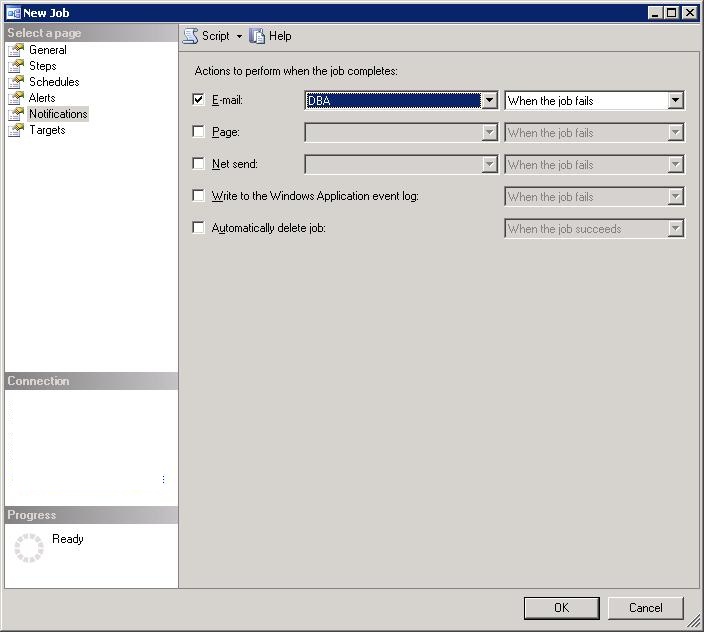Viewport: 704px width, 632px height.
Task: Go to the Schedules page
Action: coord(54,82)
